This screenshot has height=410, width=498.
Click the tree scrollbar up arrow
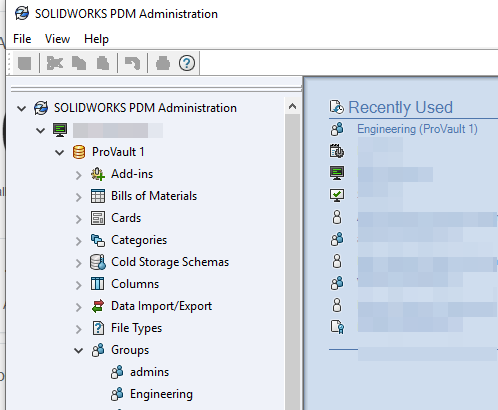[292, 106]
